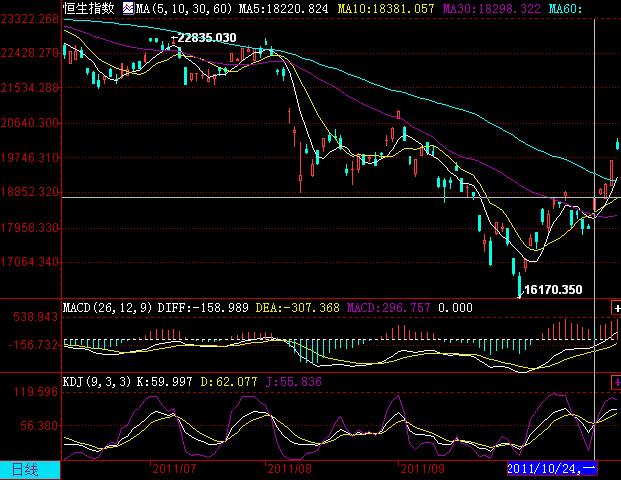This screenshot has height=480, width=621.
Task: Click the 23322.268 price axis label
Action: point(30,19)
